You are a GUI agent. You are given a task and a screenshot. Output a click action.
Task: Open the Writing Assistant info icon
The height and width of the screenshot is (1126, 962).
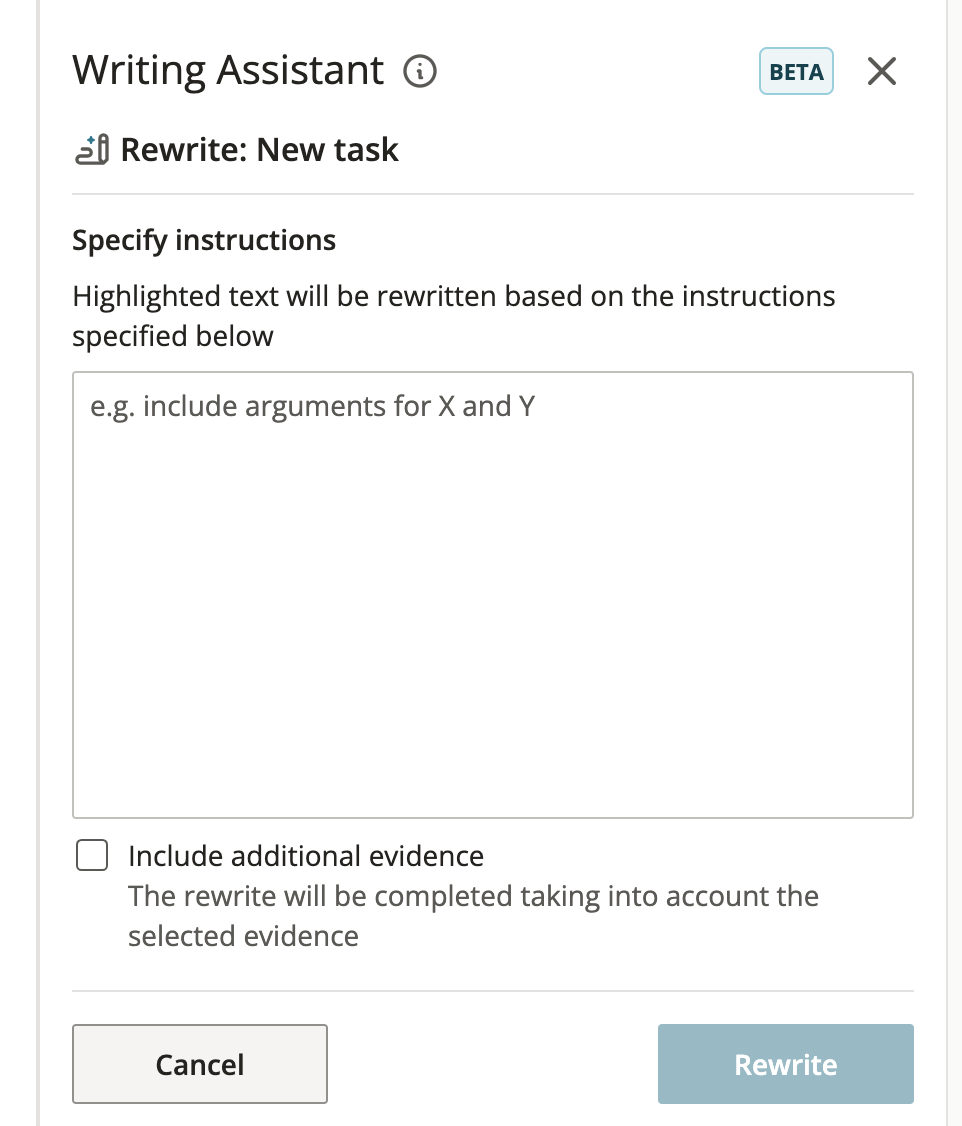(419, 71)
